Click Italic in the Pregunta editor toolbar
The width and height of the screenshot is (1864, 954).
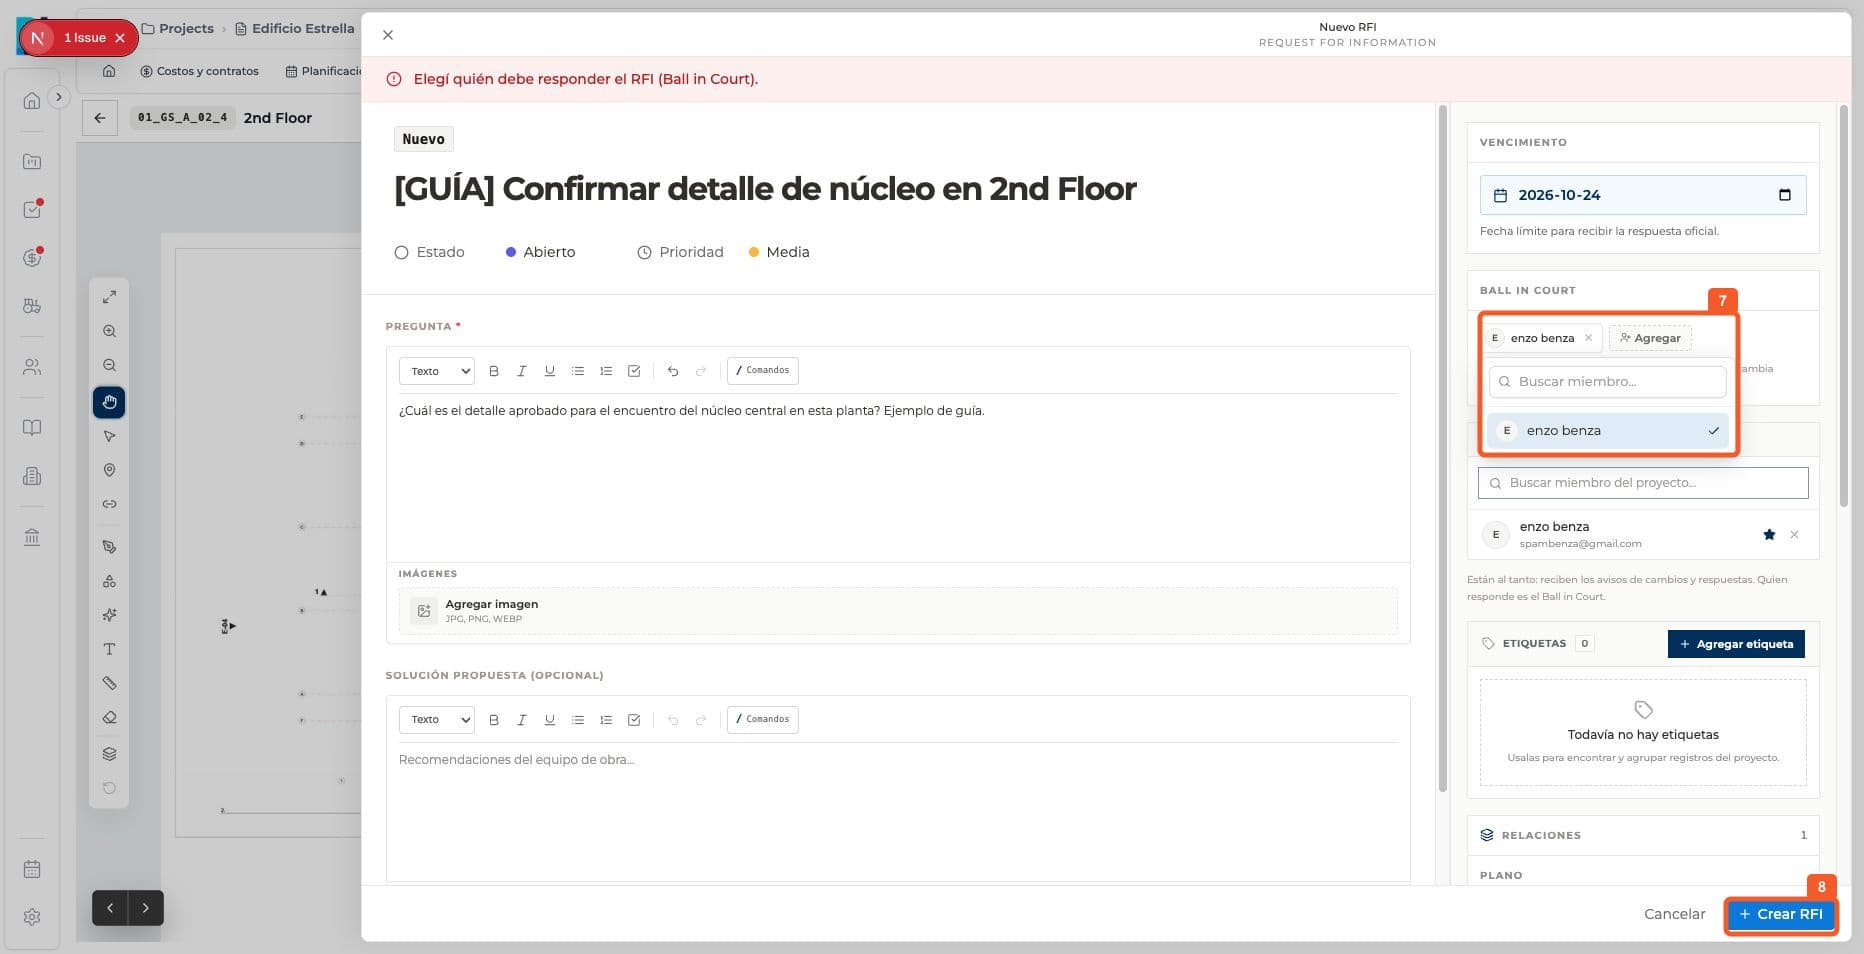pos(521,371)
